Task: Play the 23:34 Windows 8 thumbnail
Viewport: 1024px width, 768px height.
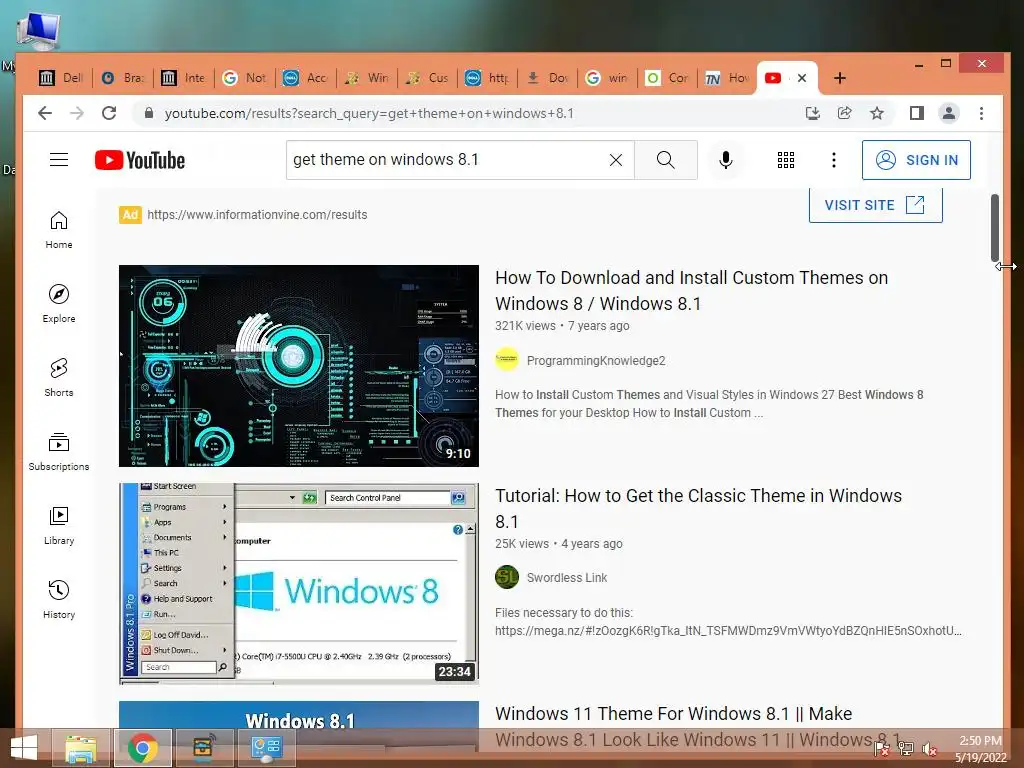Action: pyautogui.click(x=298, y=583)
